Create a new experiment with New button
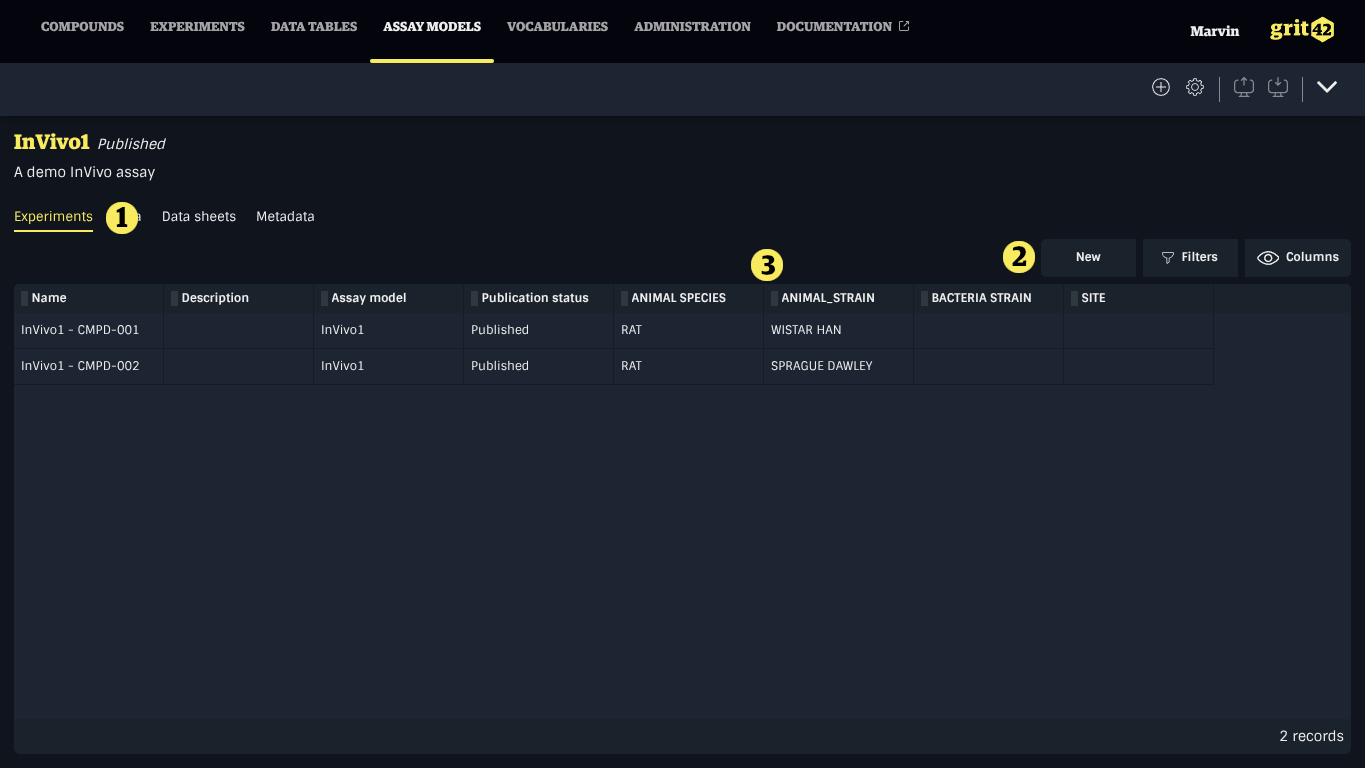This screenshot has height=768, width=1365. pyautogui.click(x=1088, y=257)
